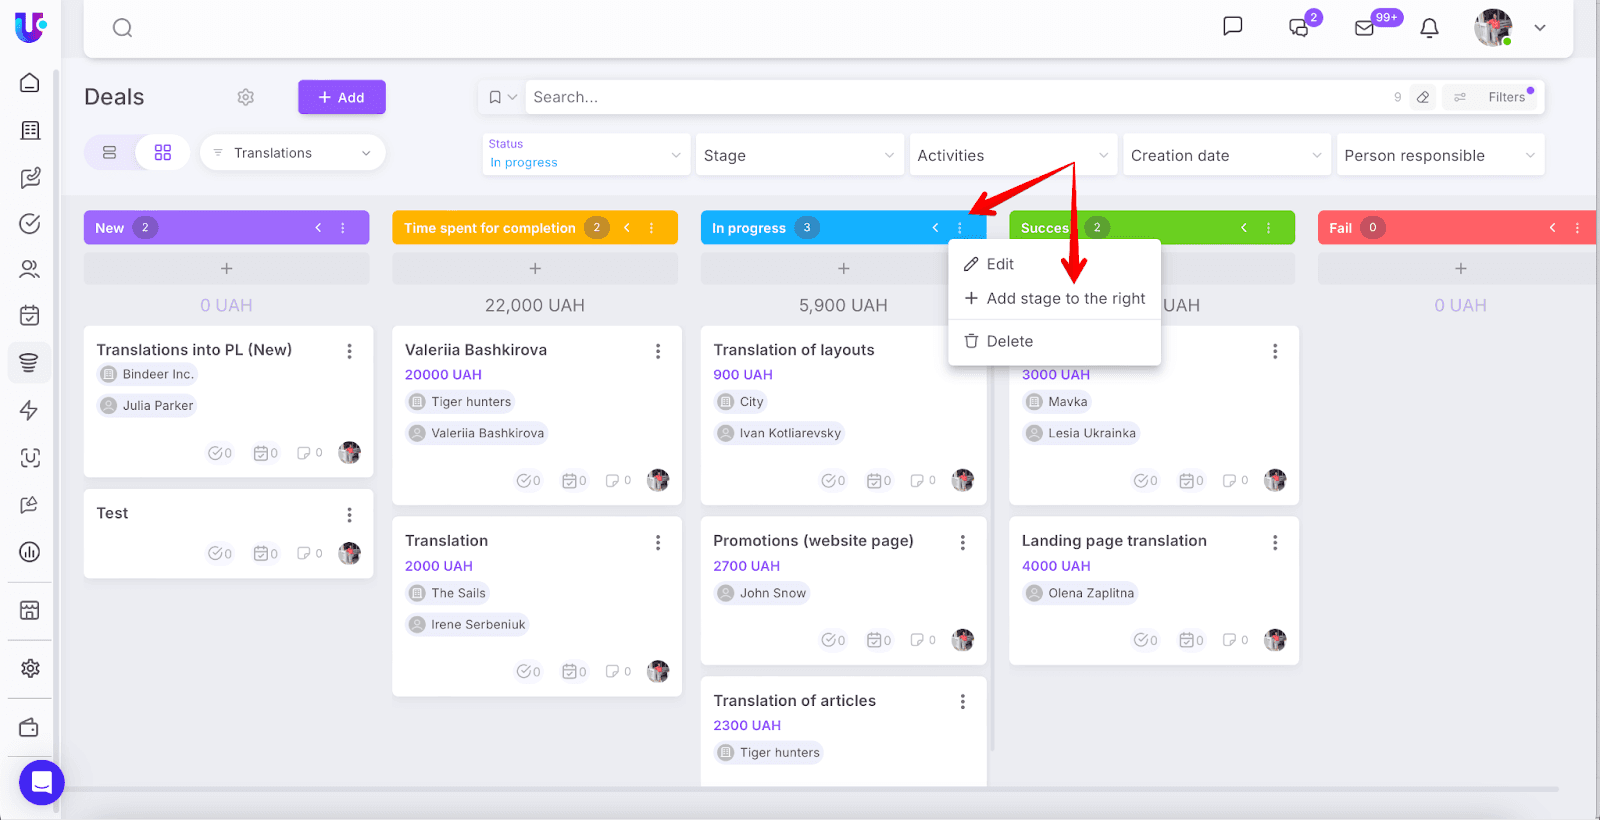Switch to list view of deals

(x=110, y=153)
